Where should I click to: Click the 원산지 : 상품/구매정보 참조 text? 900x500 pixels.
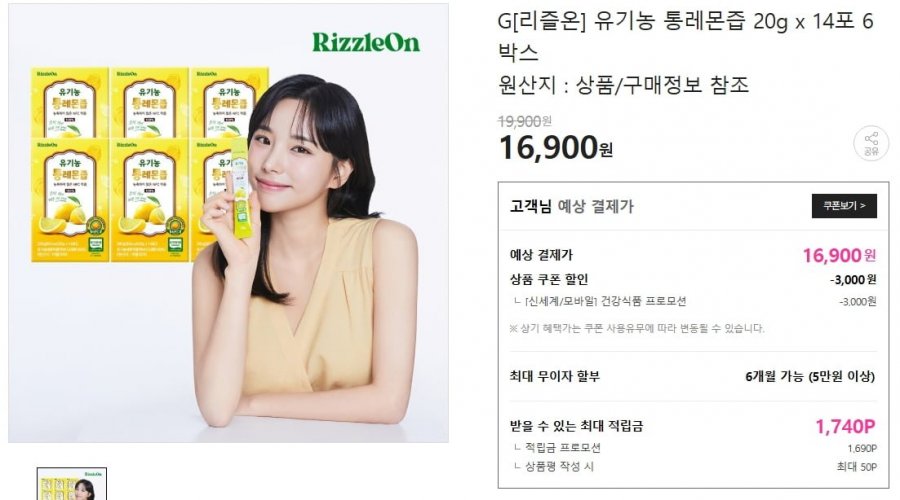tap(623, 85)
